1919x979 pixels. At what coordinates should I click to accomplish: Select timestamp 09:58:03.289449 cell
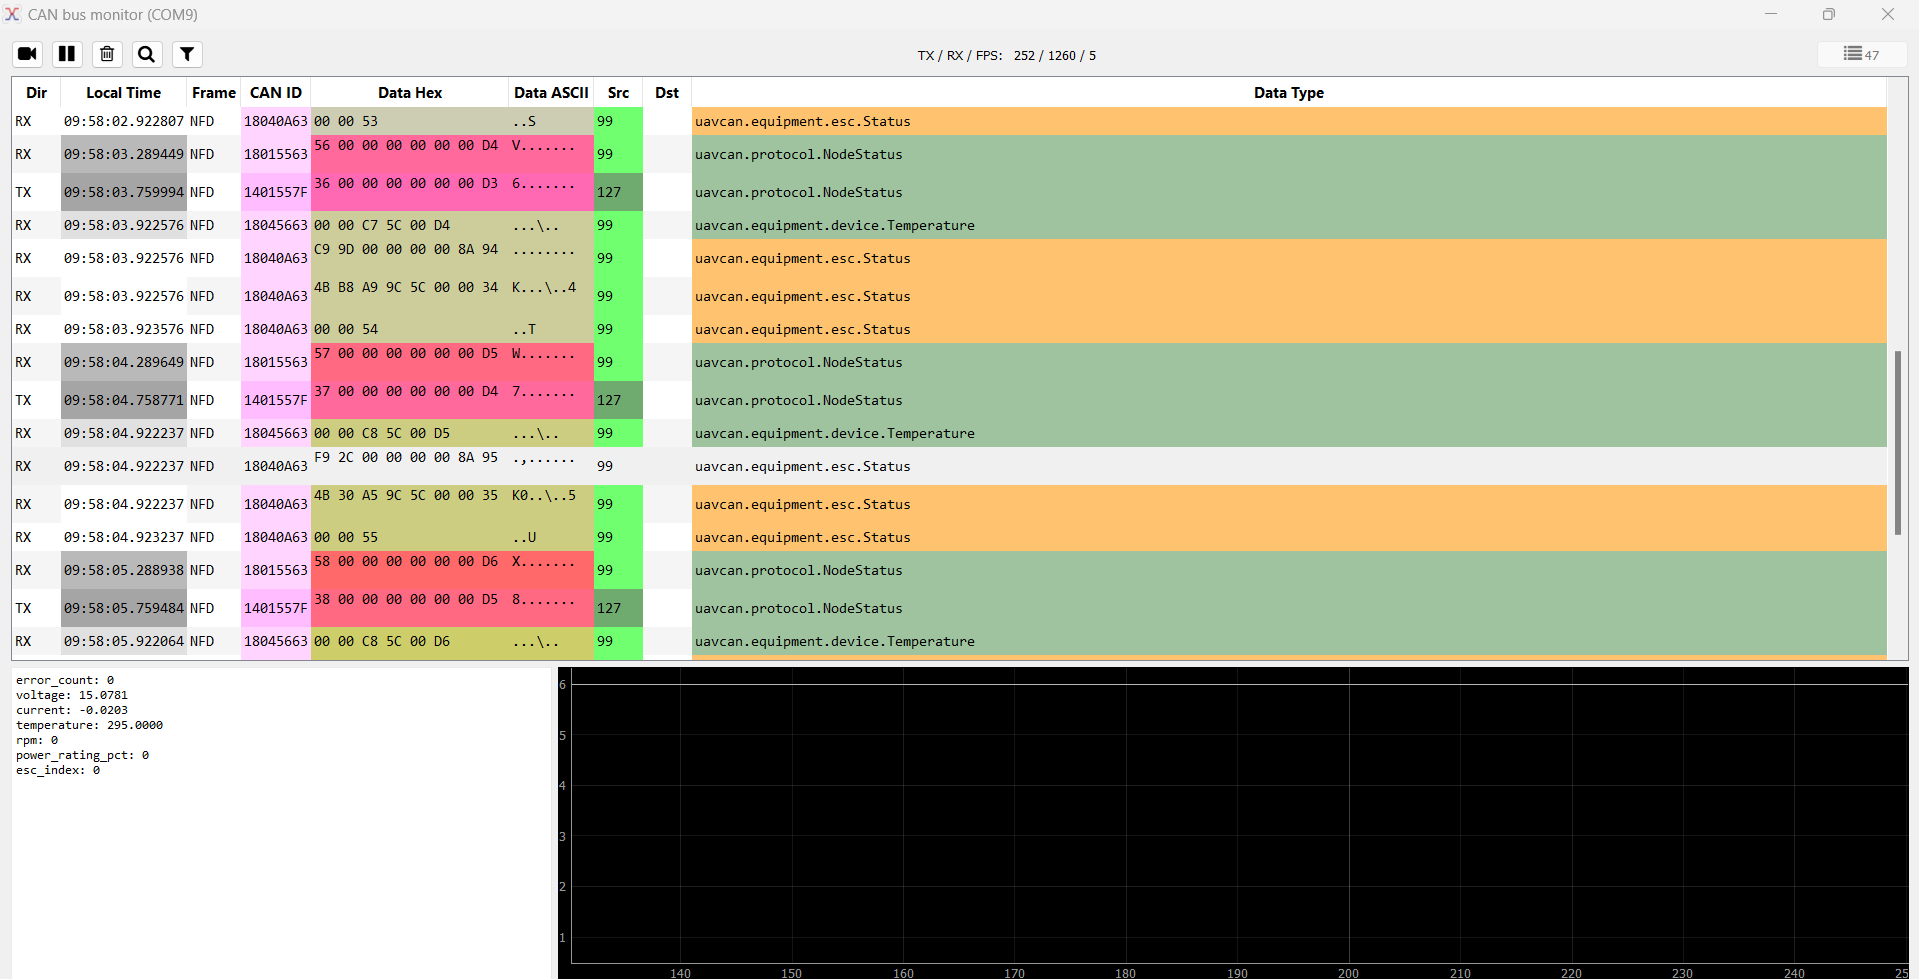[124, 154]
